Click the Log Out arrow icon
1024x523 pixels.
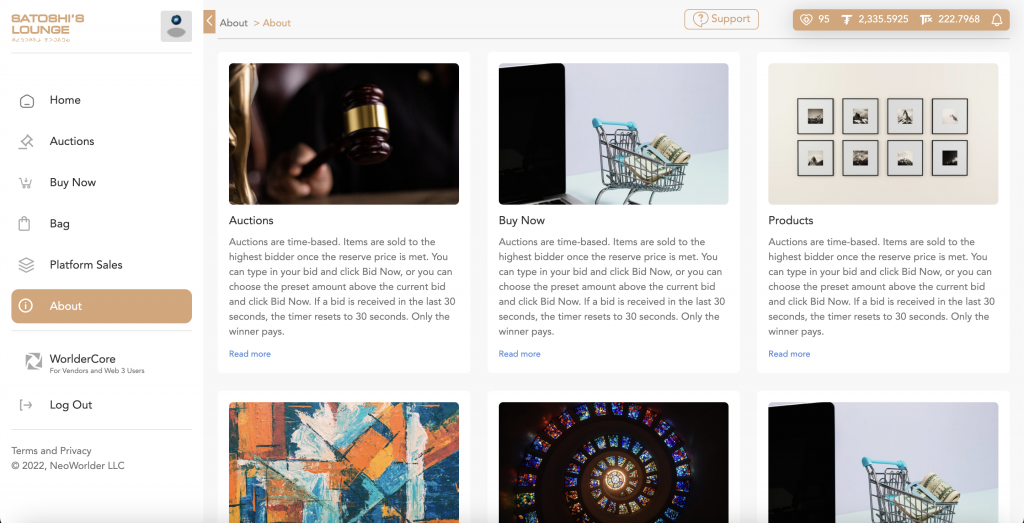pos(26,405)
